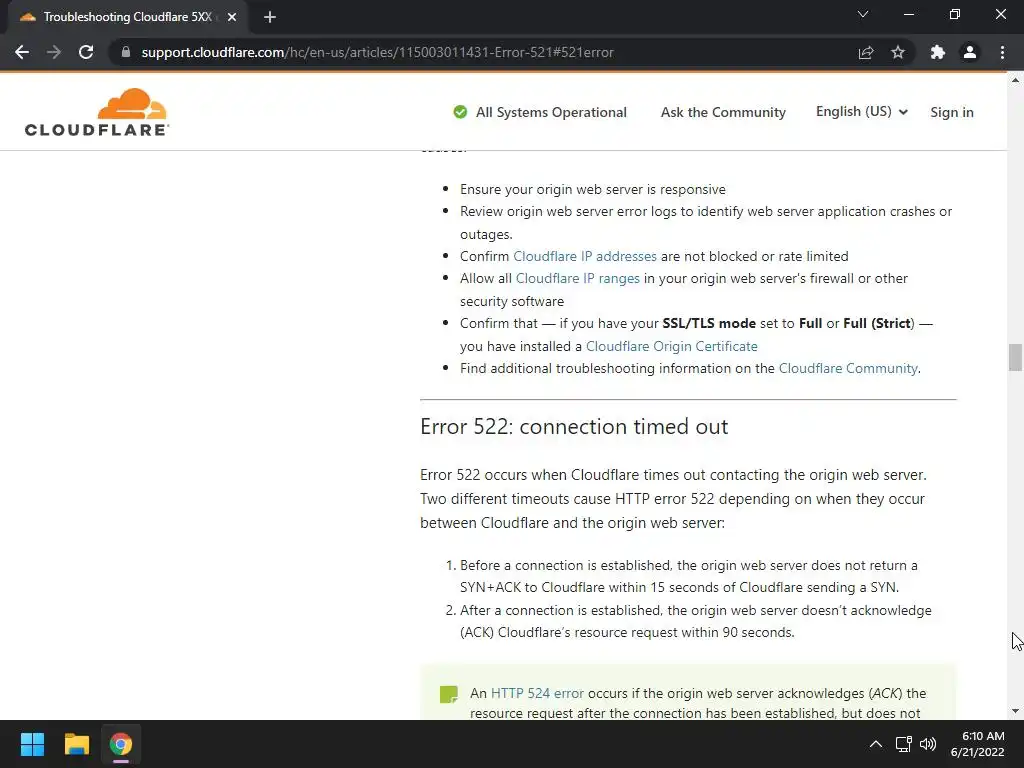
Task: Open Ask the Community
Action: [723, 112]
